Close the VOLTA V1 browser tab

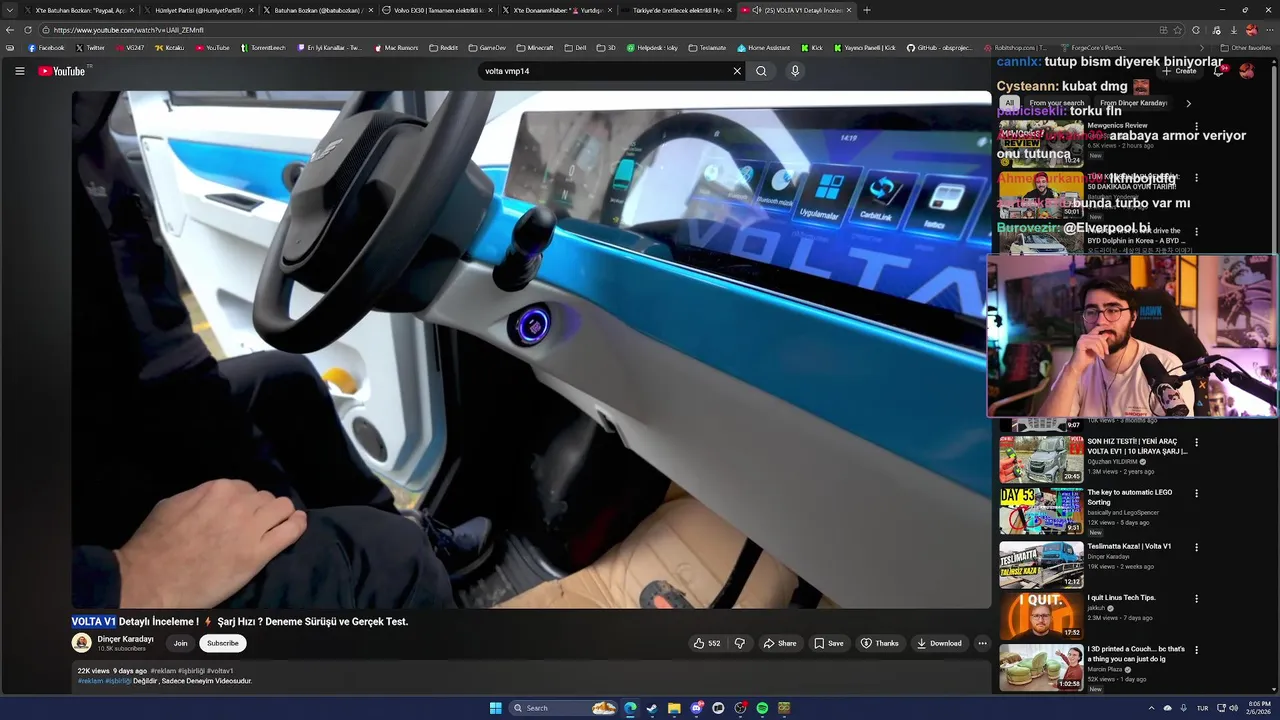click(849, 10)
